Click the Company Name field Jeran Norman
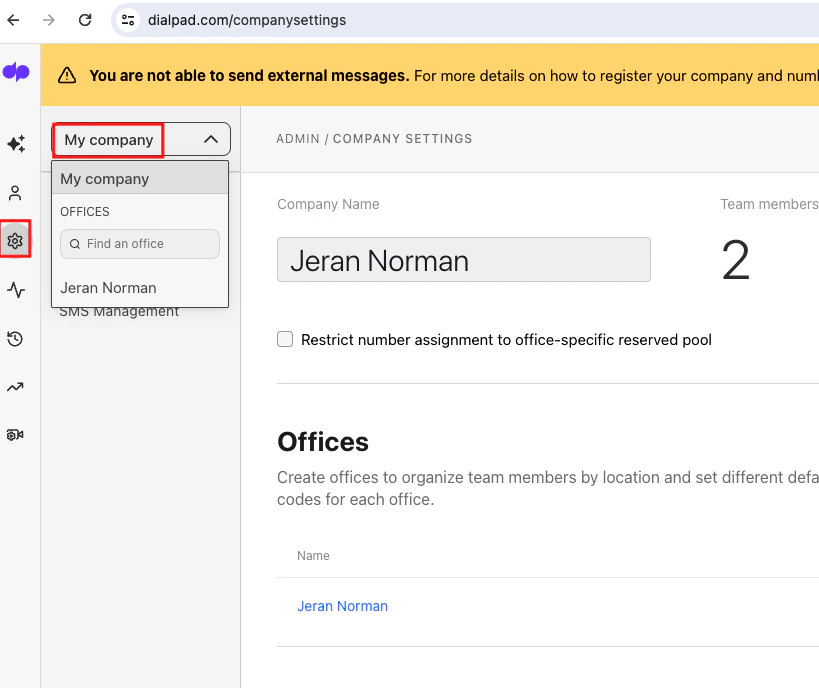The image size is (819, 688). click(x=464, y=260)
